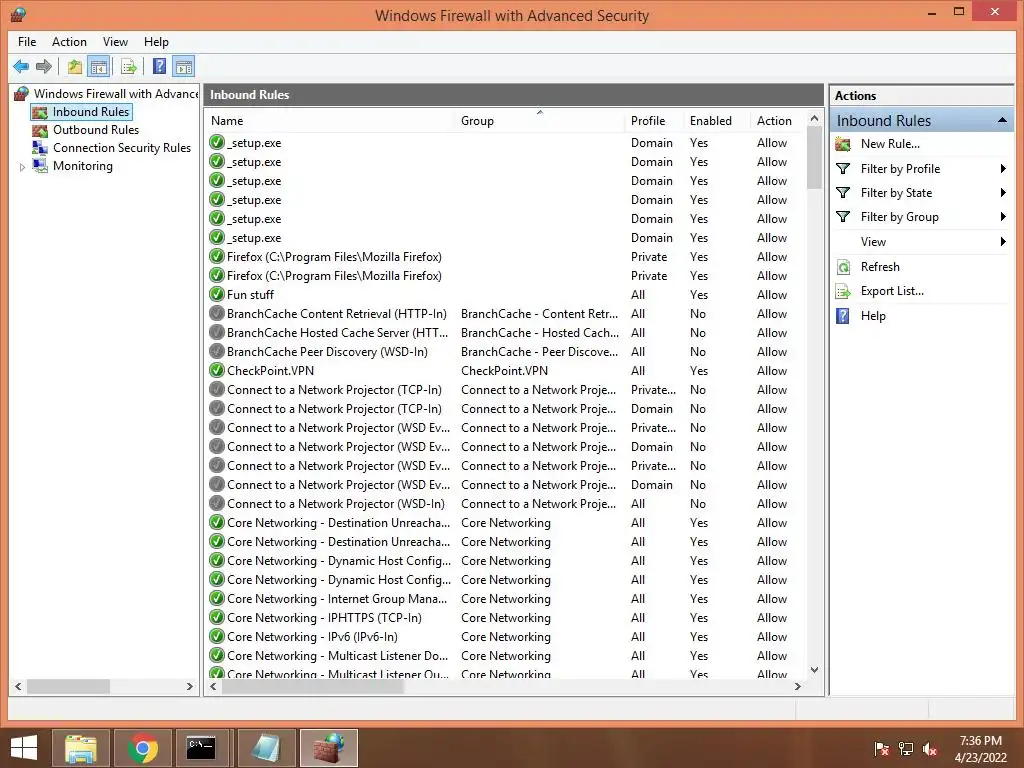1024x768 pixels.
Task: Click the Up one level folder icon
Action: click(75, 67)
